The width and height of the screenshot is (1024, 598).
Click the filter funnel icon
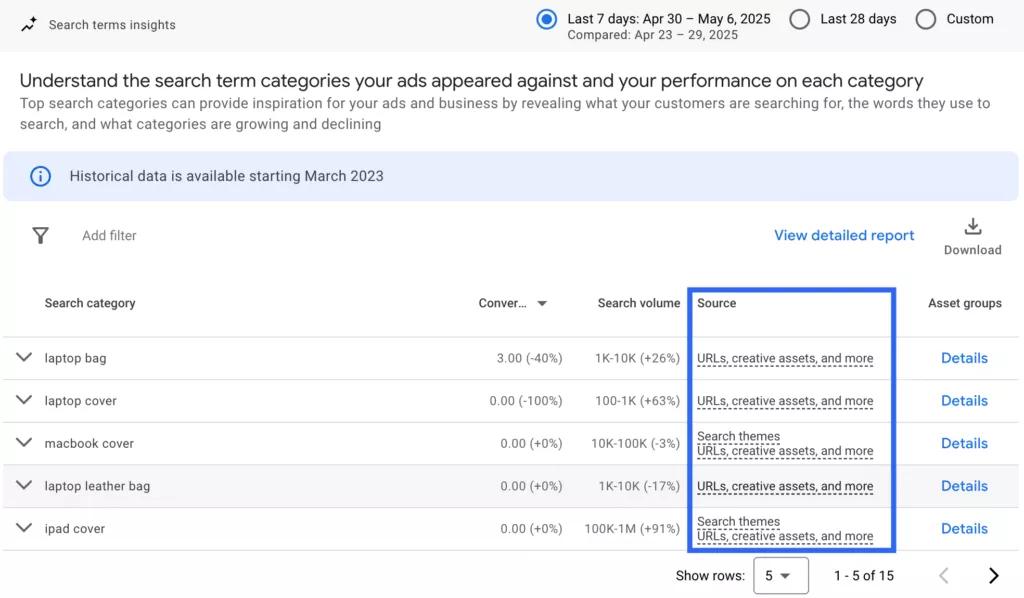(x=40, y=236)
